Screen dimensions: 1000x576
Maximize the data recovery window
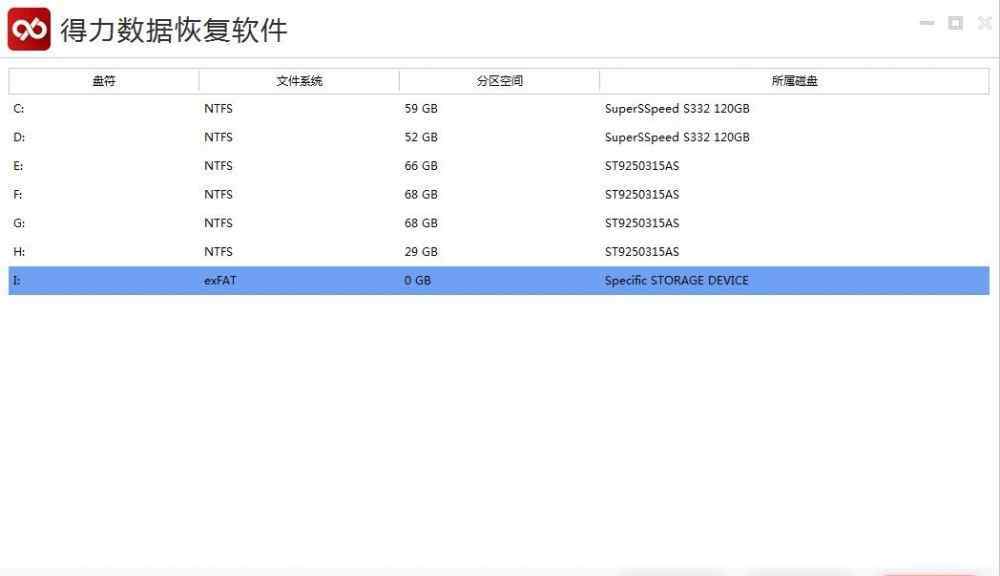(955, 23)
